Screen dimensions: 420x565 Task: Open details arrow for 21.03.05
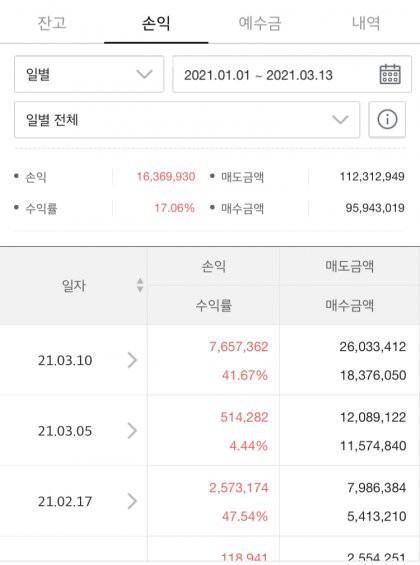pos(132,431)
